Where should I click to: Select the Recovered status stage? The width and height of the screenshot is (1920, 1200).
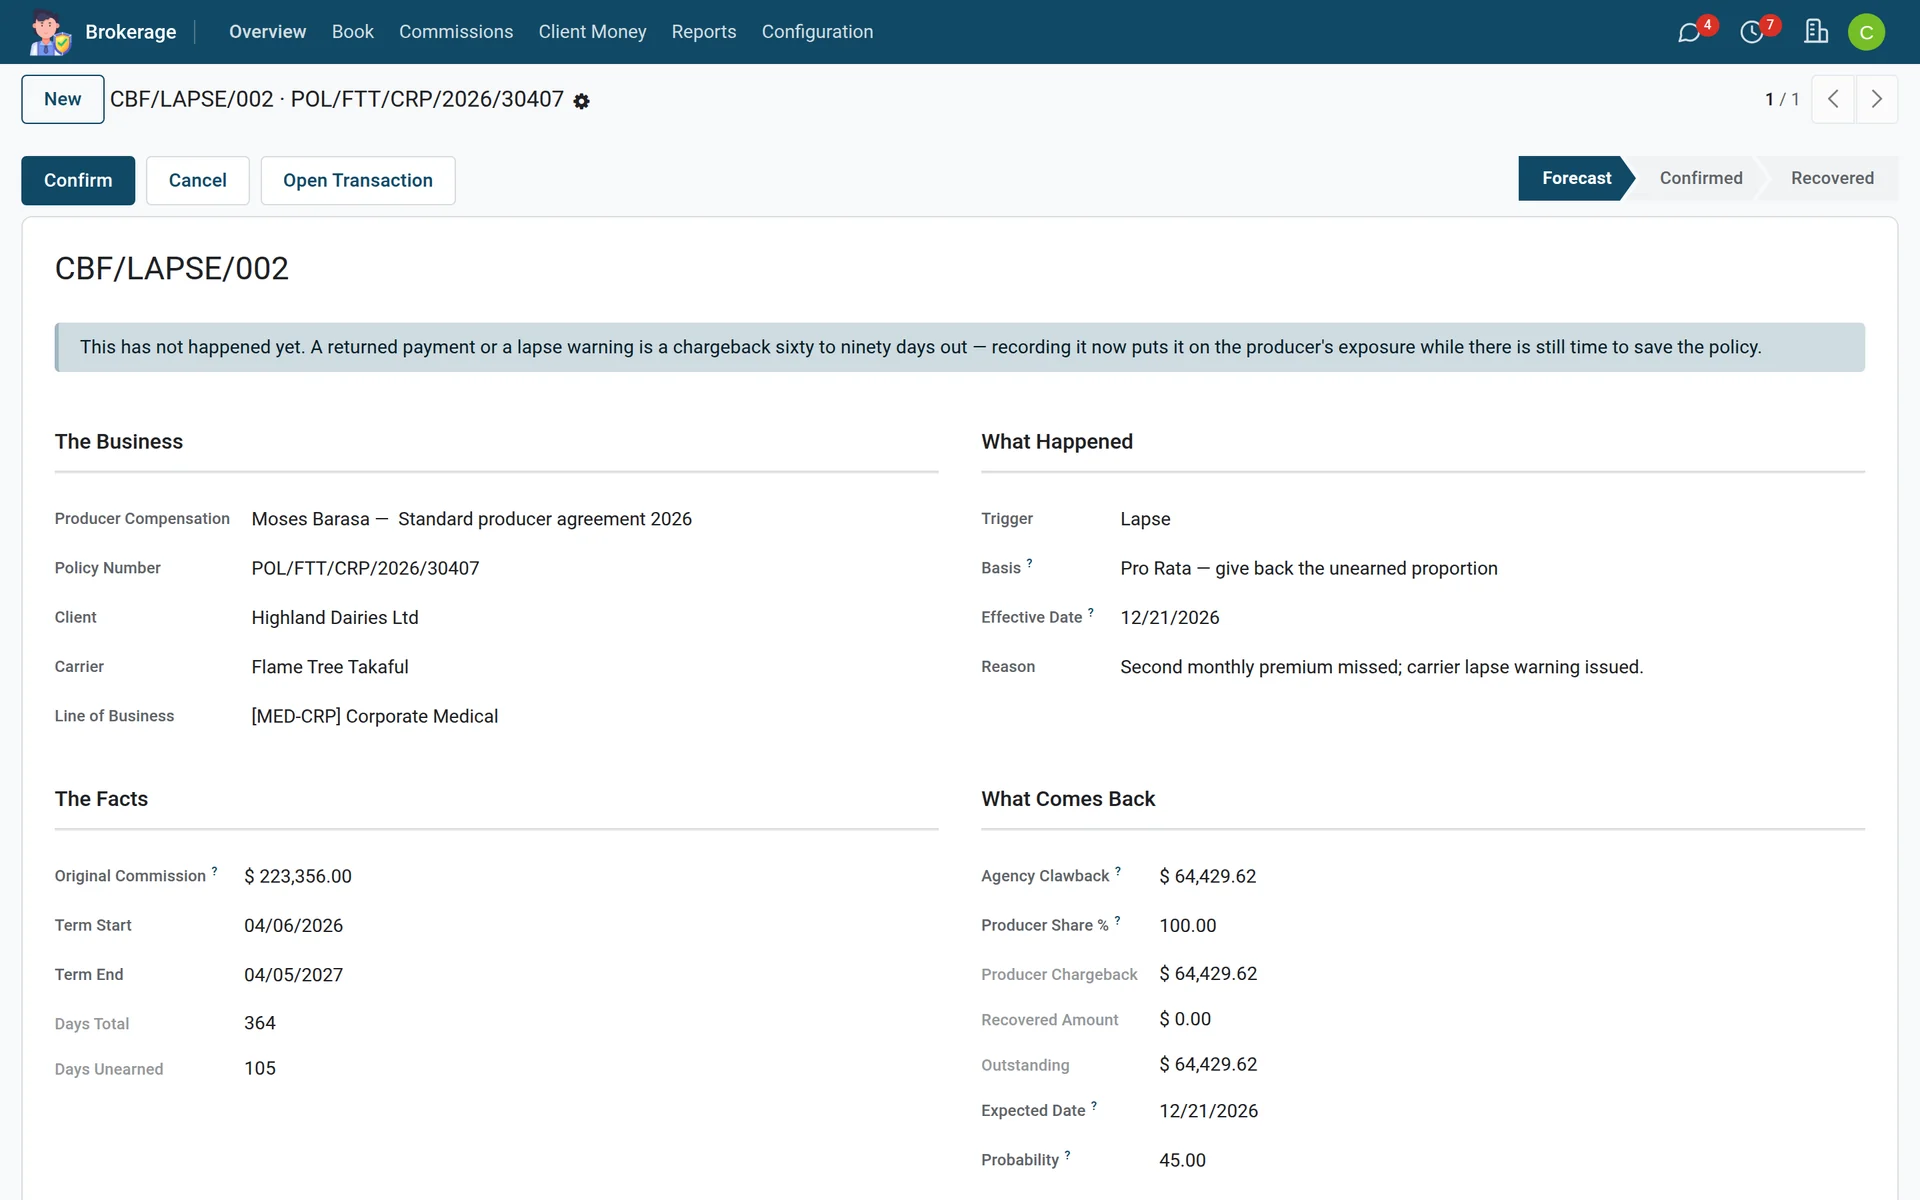(x=1832, y=178)
